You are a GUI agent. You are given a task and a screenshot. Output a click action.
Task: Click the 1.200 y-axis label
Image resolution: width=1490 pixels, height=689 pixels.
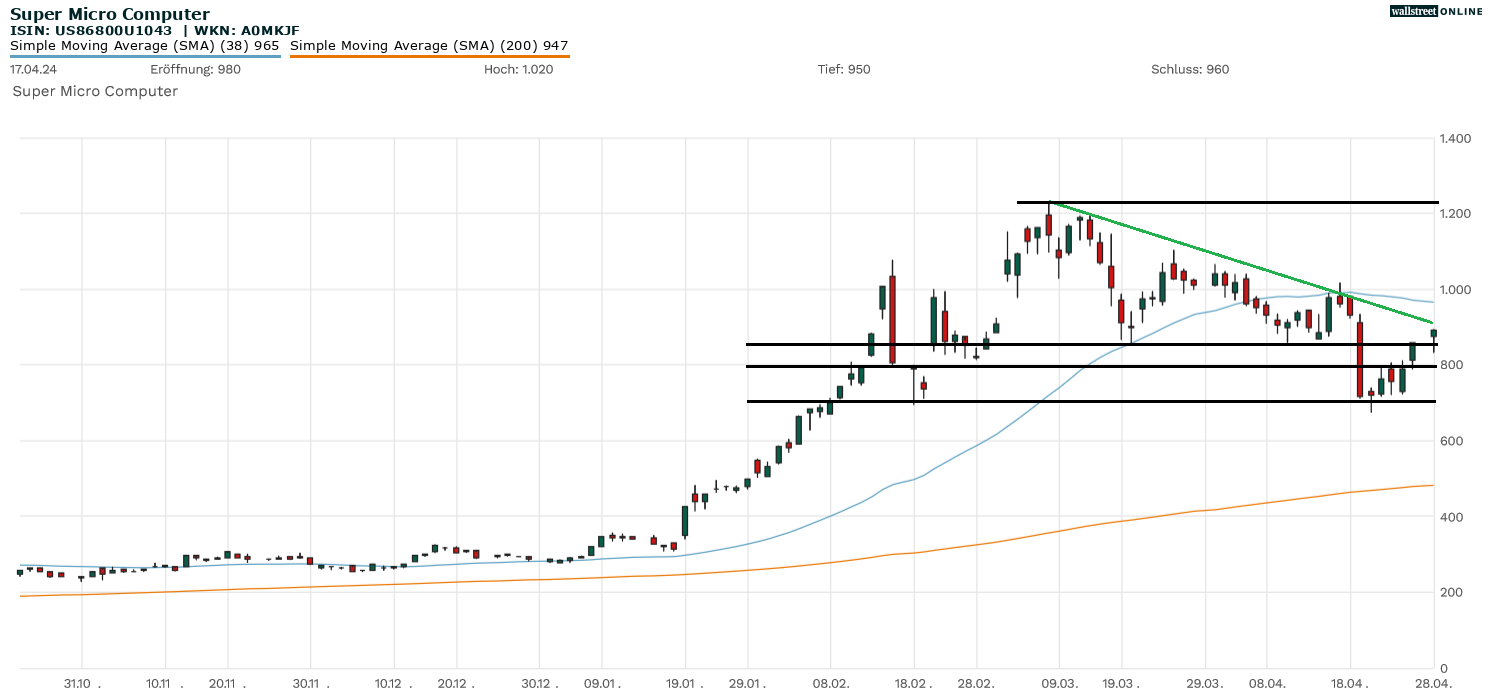coord(1454,214)
